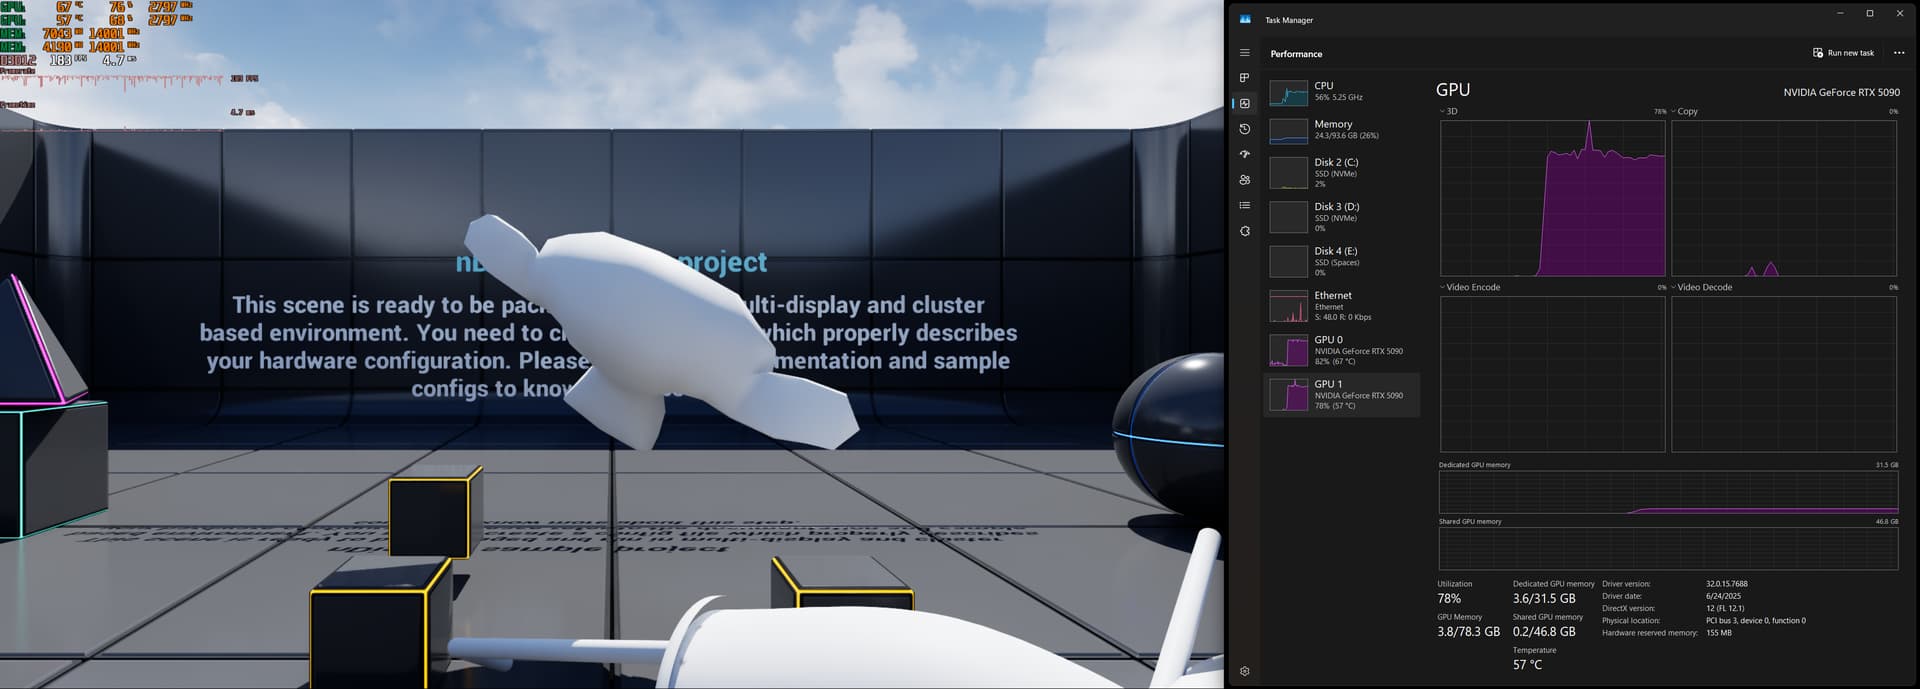1920x689 pixels.
Task: Open the Video Decode graph dropdown
Action: click(x=1673, y=288)
